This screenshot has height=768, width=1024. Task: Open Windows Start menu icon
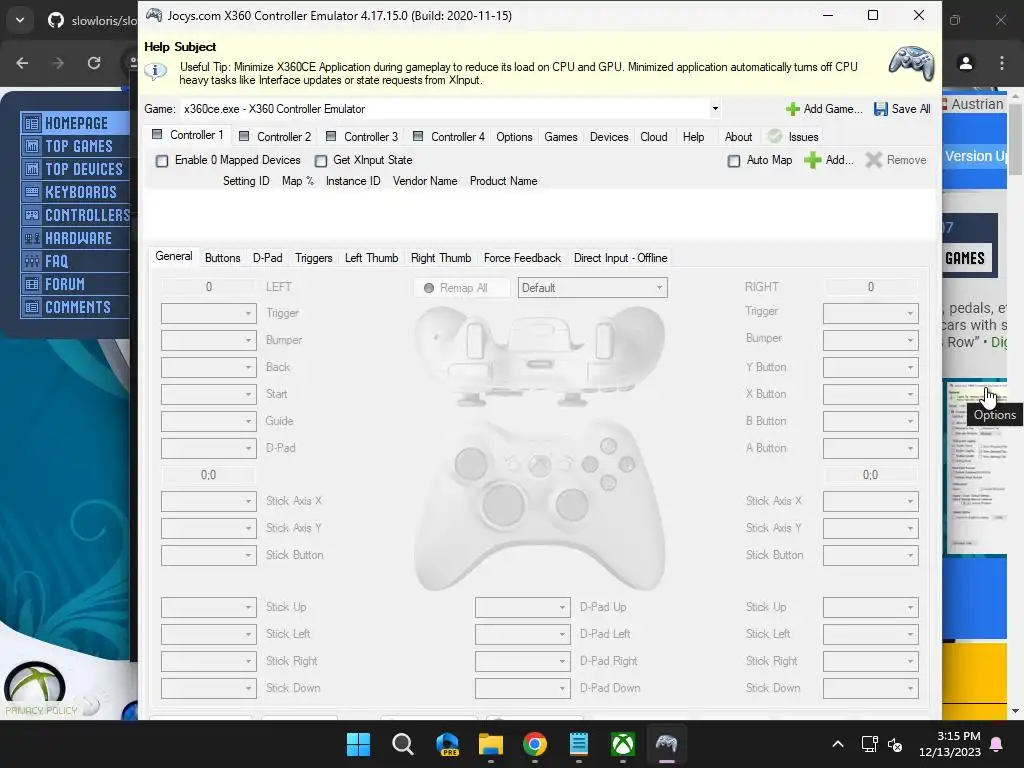pyautogui.click(x=358, y=744)
